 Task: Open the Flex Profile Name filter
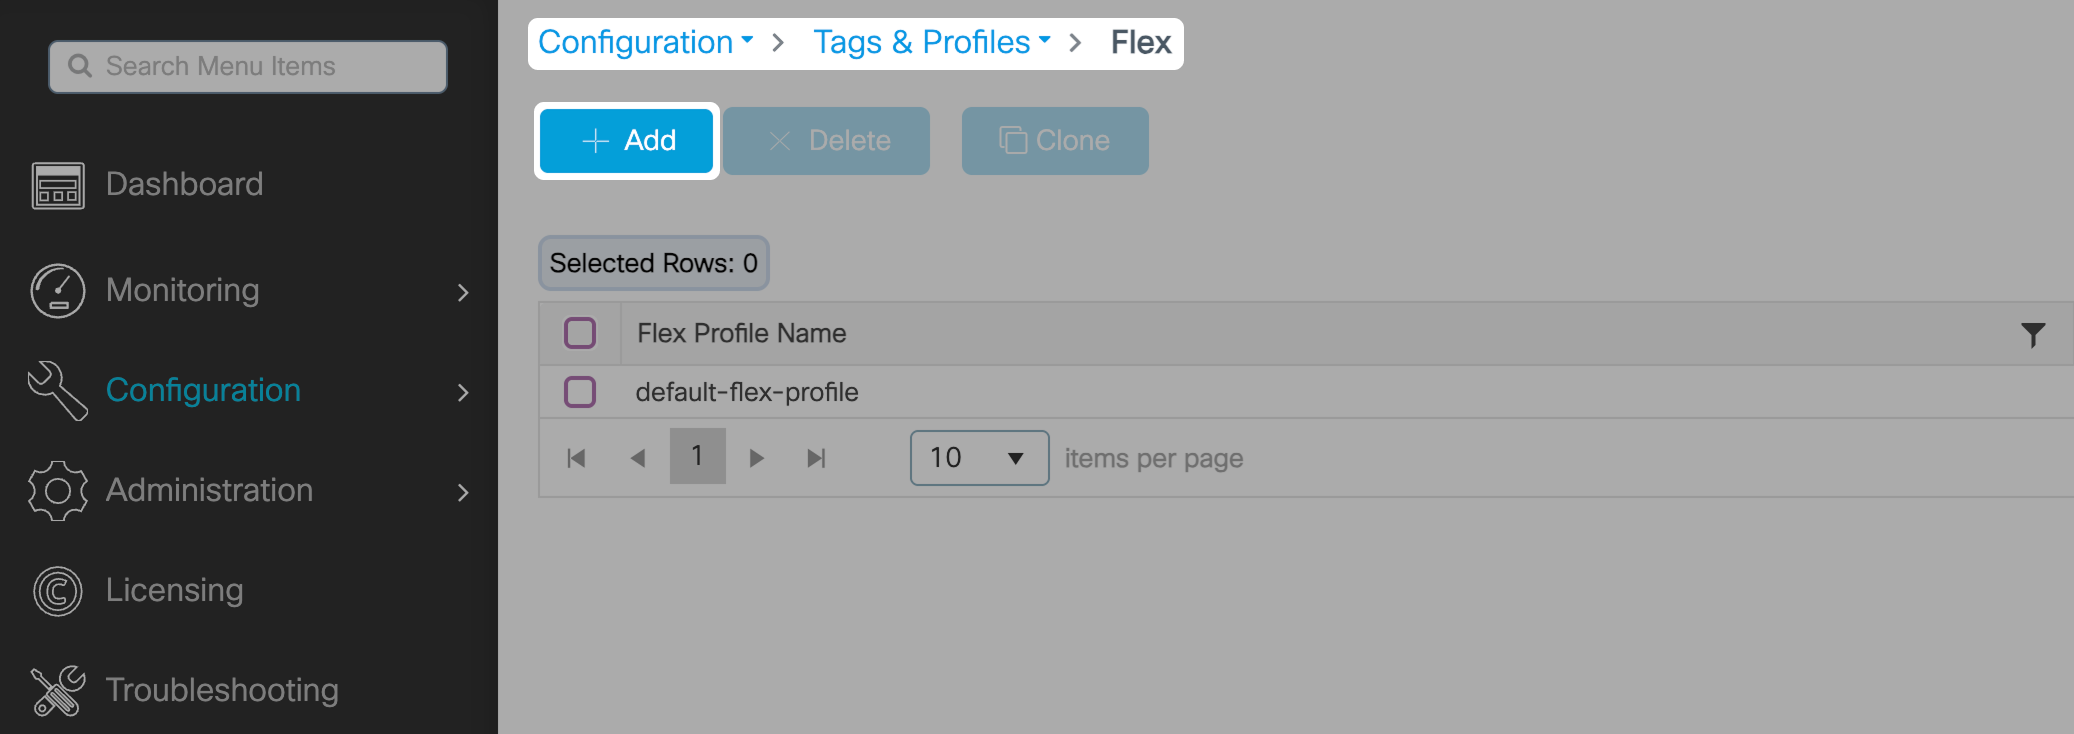coord(2032,334)
